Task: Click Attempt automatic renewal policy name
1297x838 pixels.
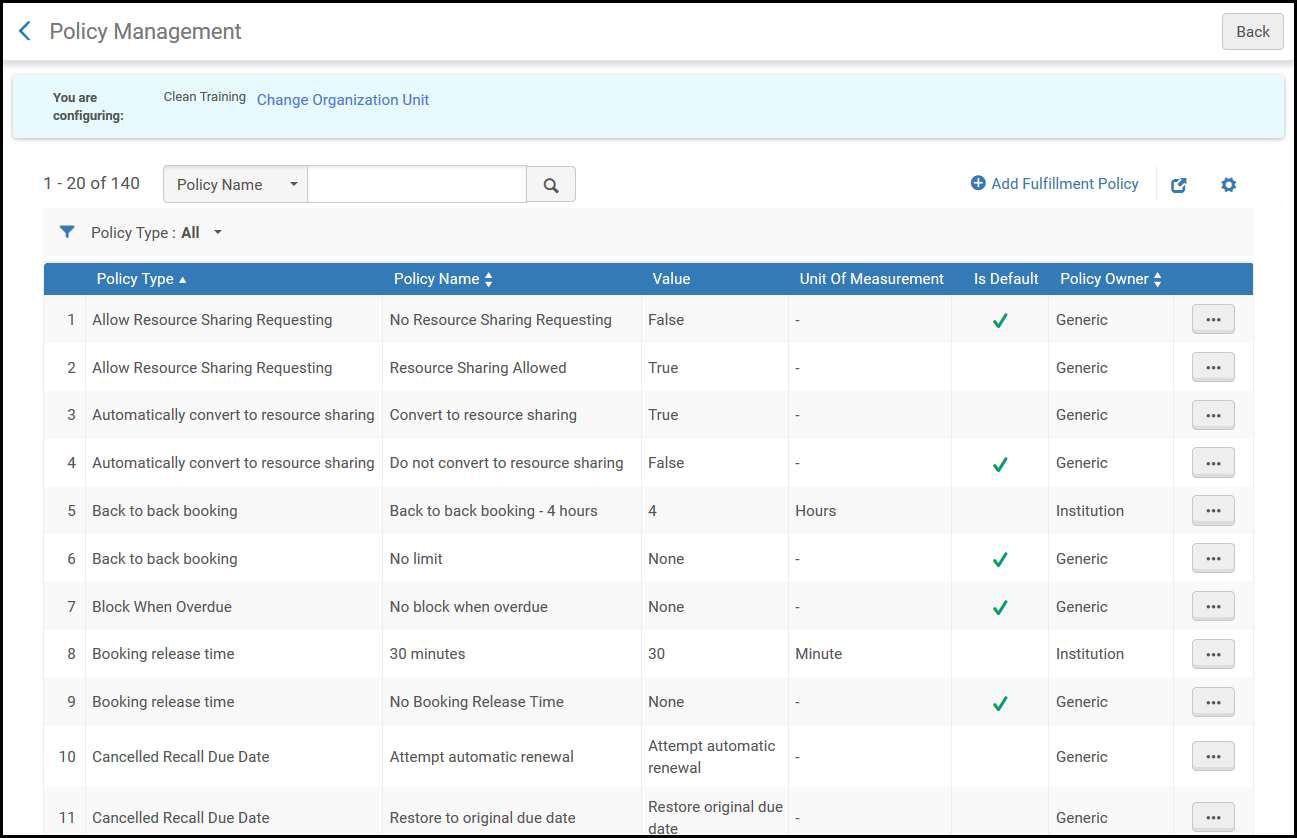Action: pos(481,757)
